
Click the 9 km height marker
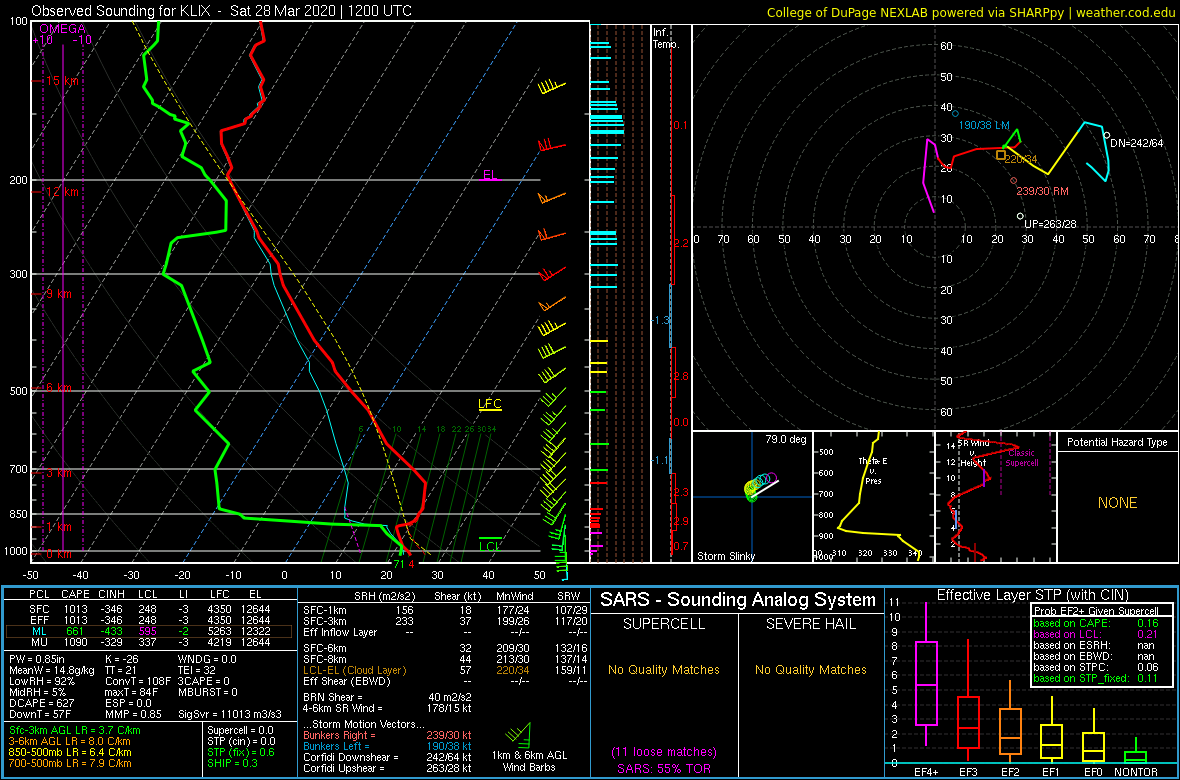click(59, 294)
